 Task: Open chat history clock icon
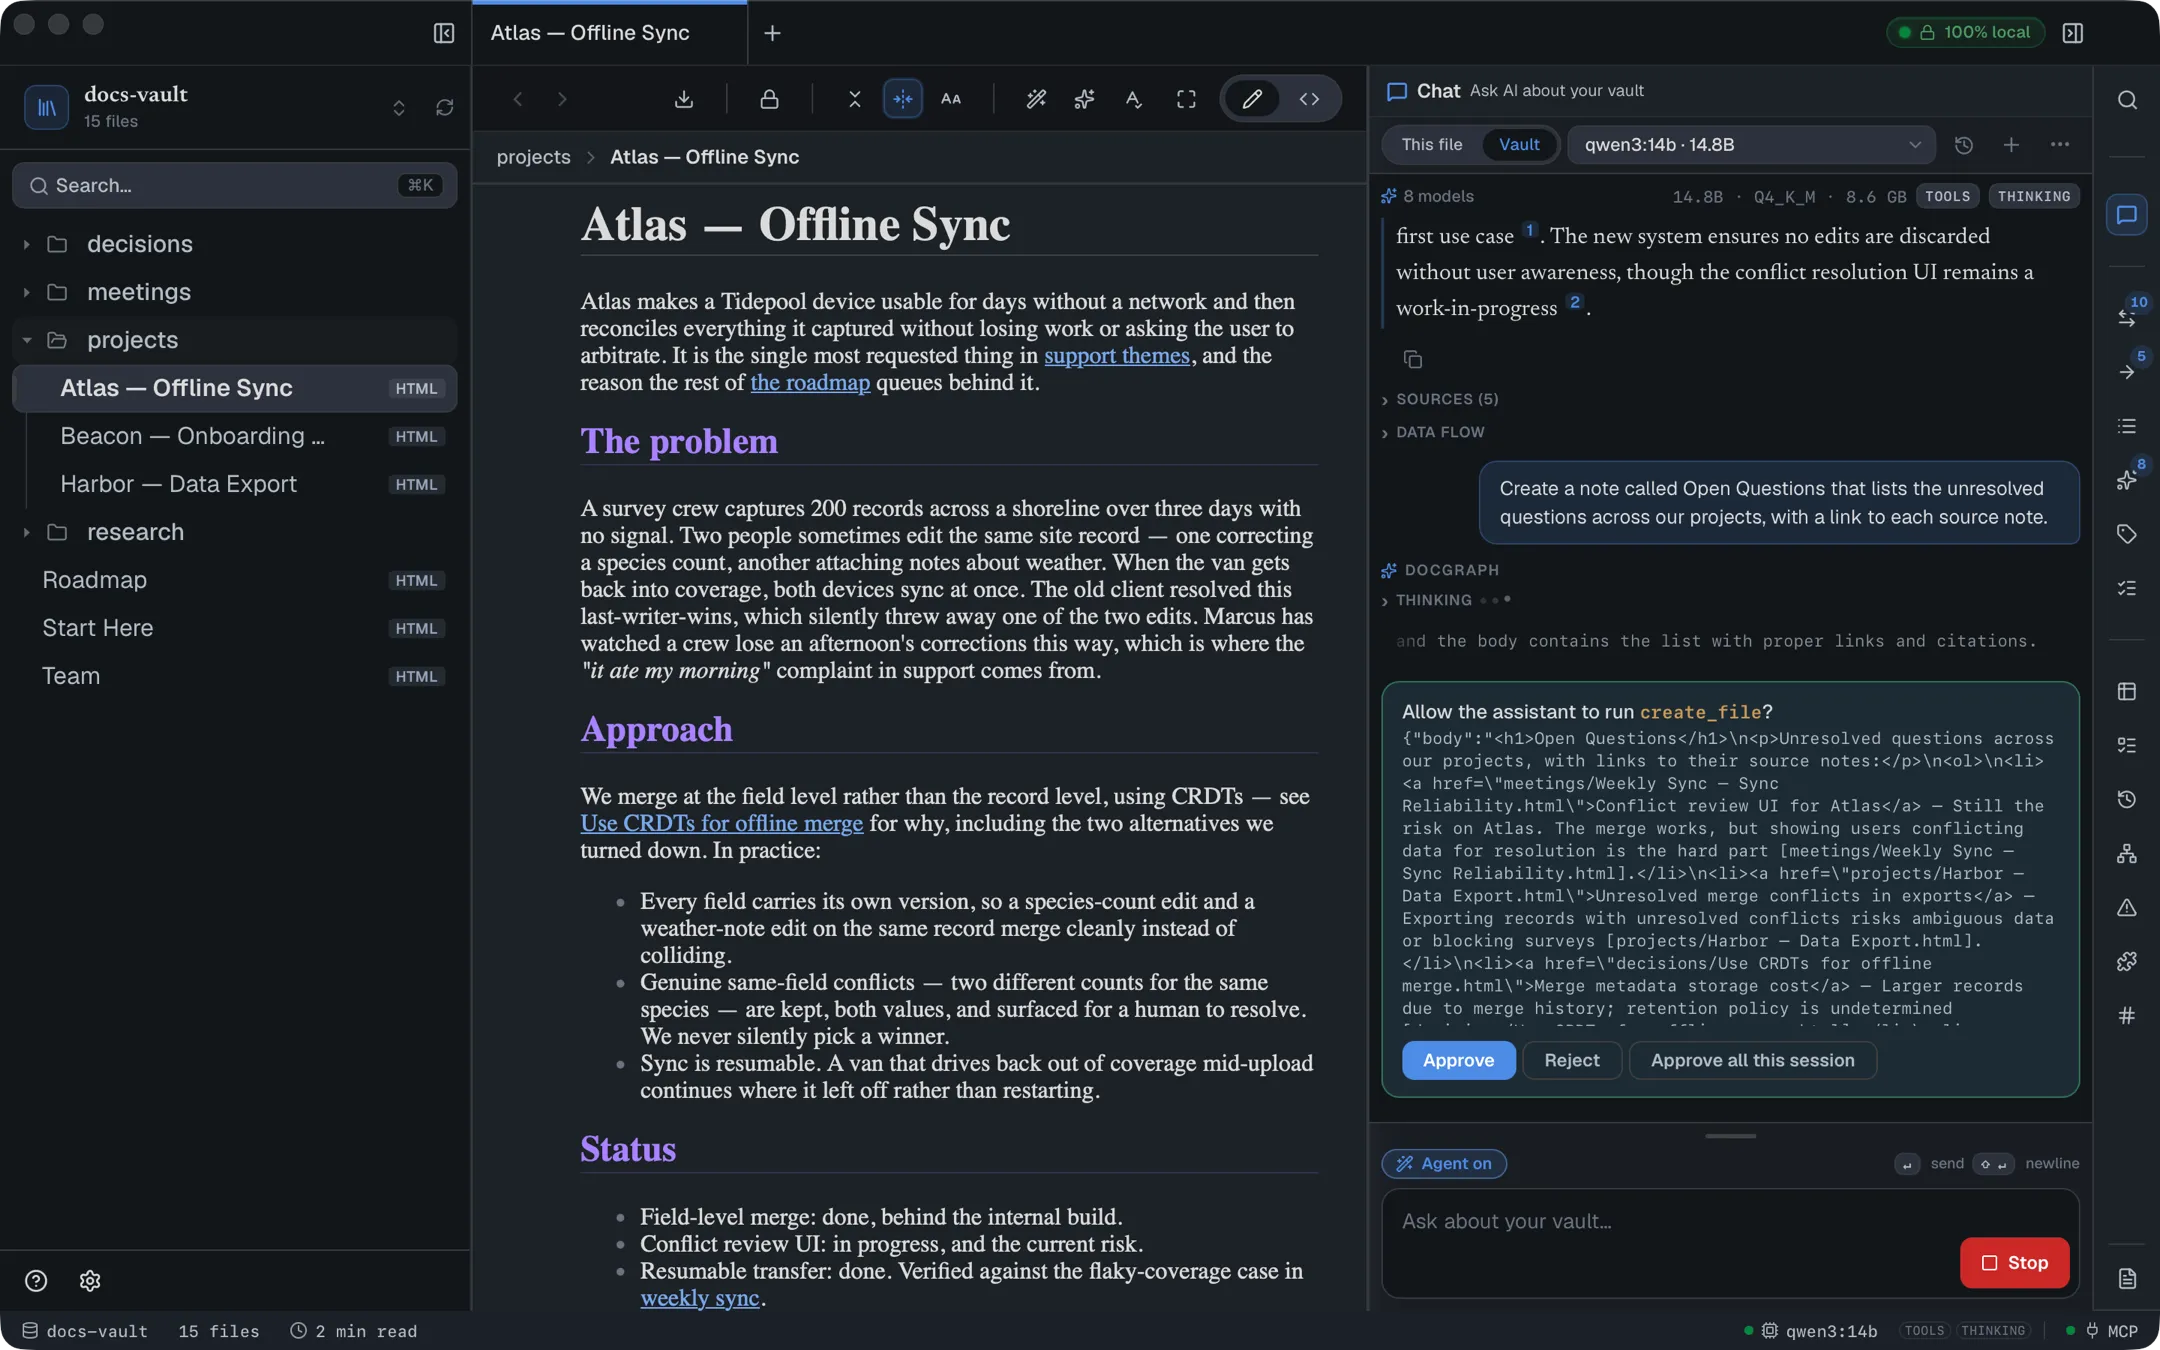click(x=1964, y=145)
